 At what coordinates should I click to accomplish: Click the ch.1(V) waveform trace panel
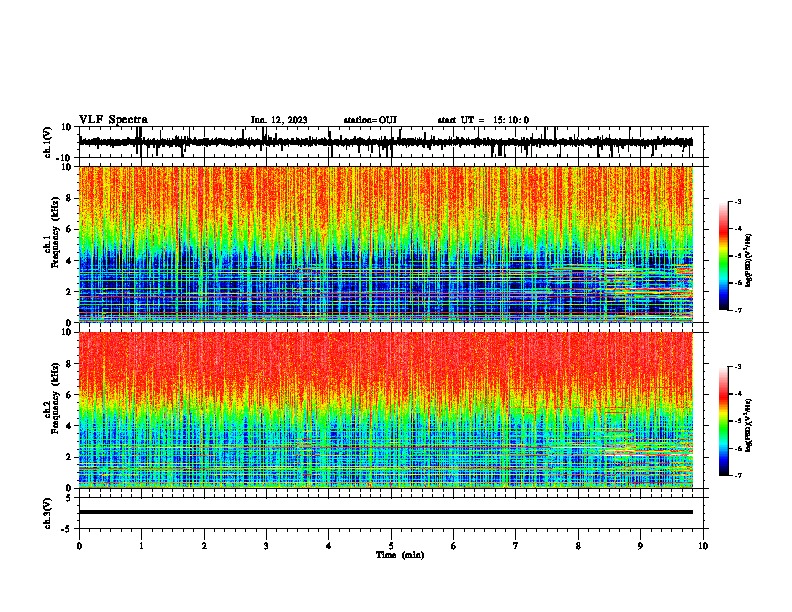[x=391, y=142]
